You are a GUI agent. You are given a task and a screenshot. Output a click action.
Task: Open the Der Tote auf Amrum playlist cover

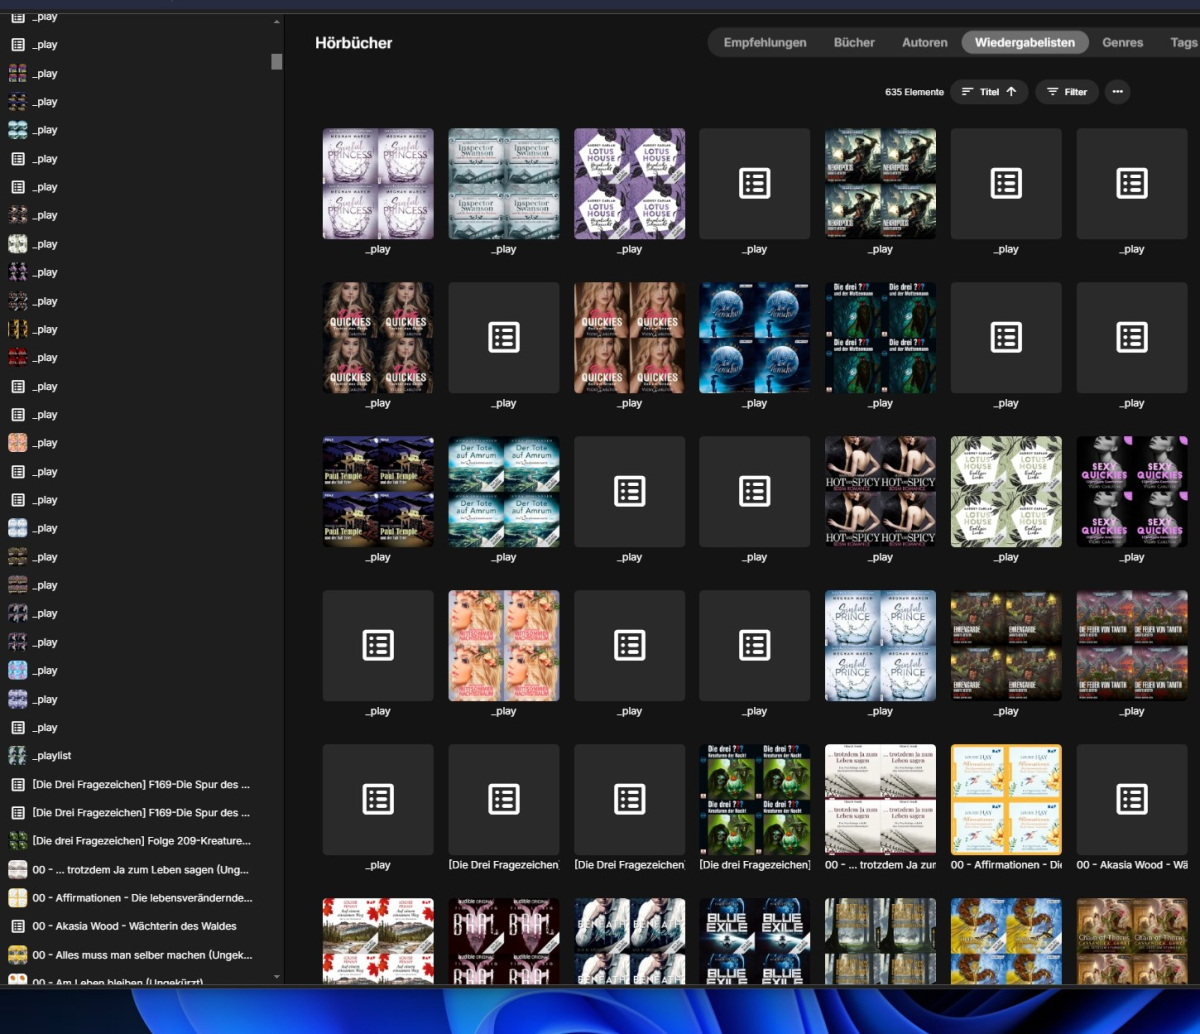[x=504, y=492]
